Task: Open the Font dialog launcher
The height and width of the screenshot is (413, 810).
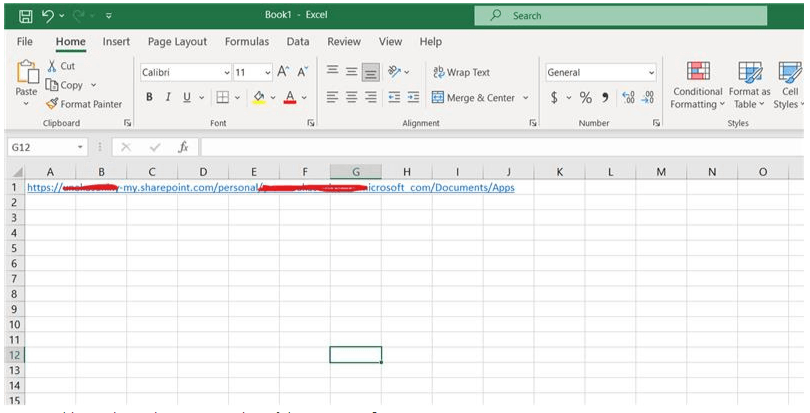Action: click(311, 123)
